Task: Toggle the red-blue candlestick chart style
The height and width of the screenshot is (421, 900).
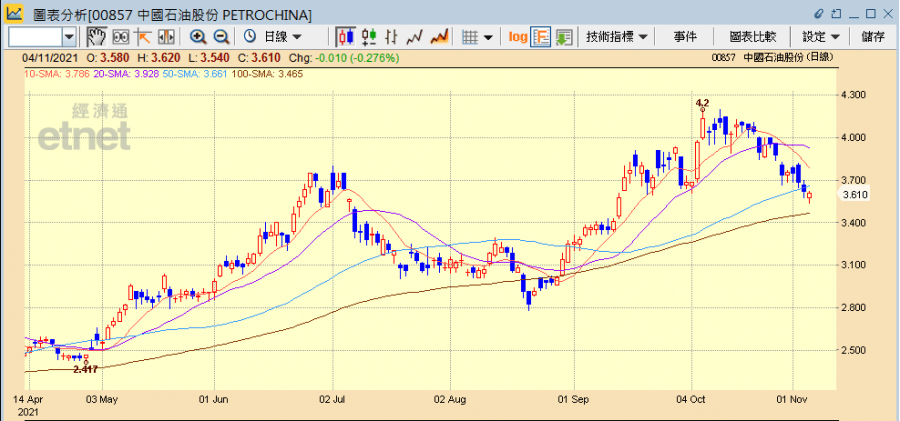Action: click(347, 37)
